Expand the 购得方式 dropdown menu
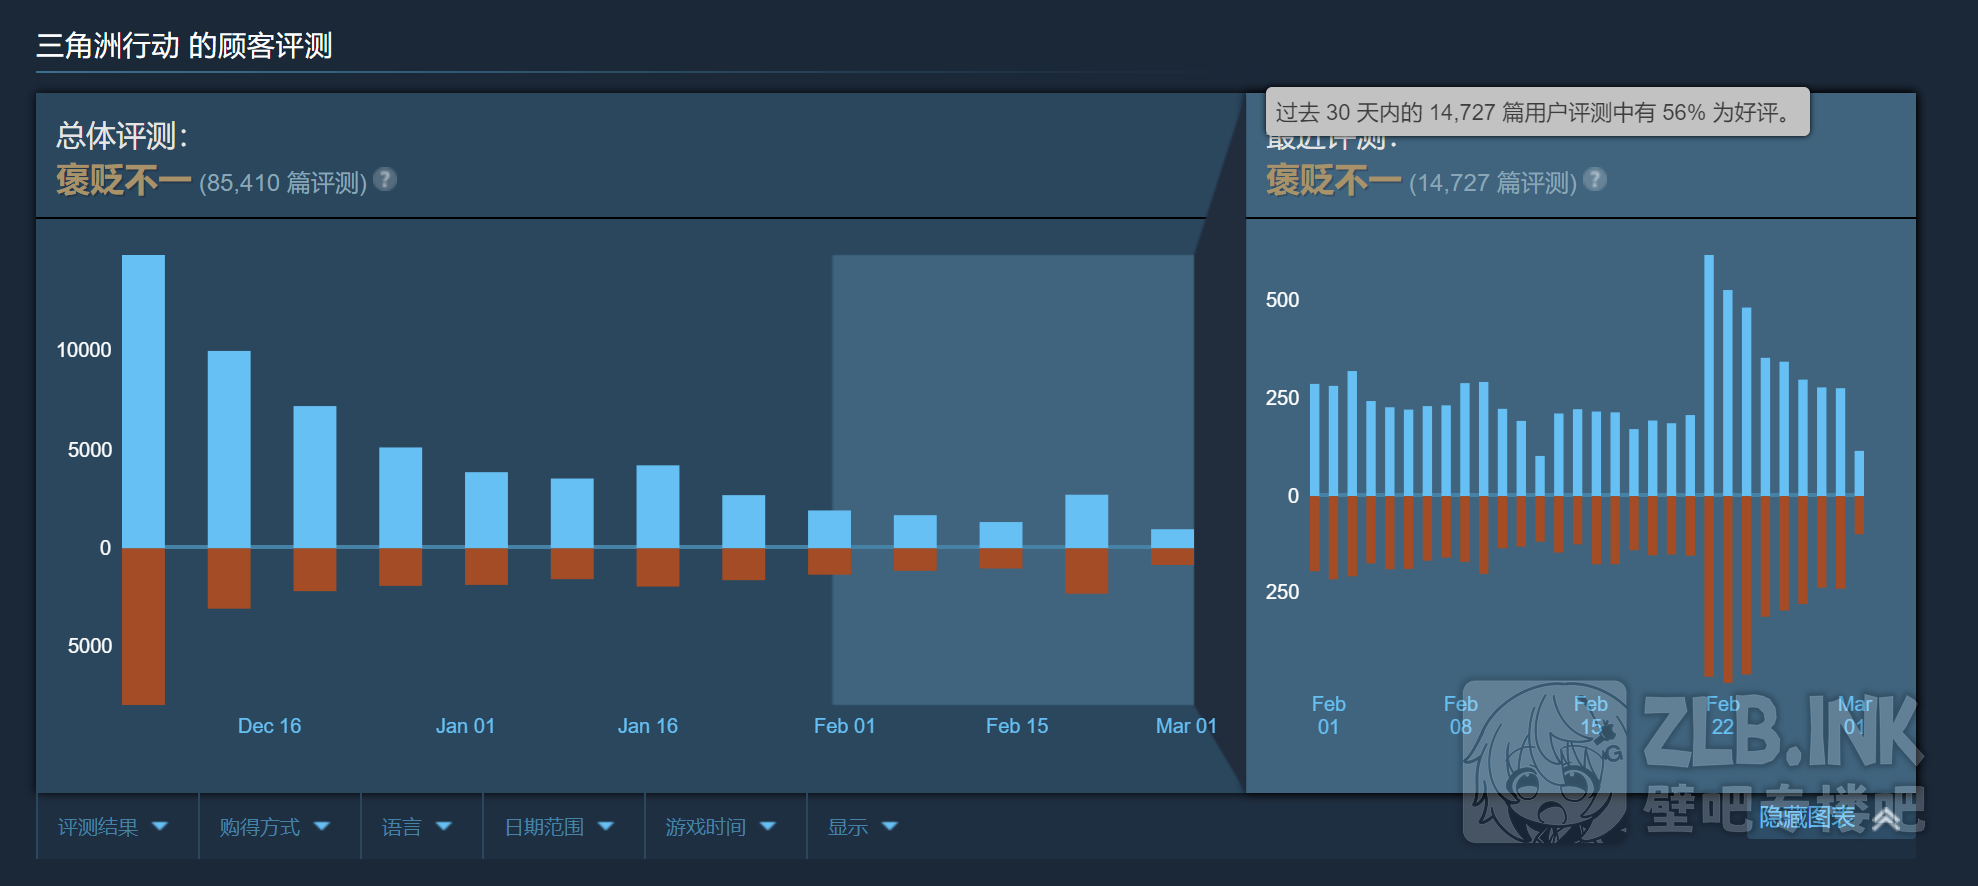Image resolution: width=1978 pixels, height=886 pixels. point(275,827)
